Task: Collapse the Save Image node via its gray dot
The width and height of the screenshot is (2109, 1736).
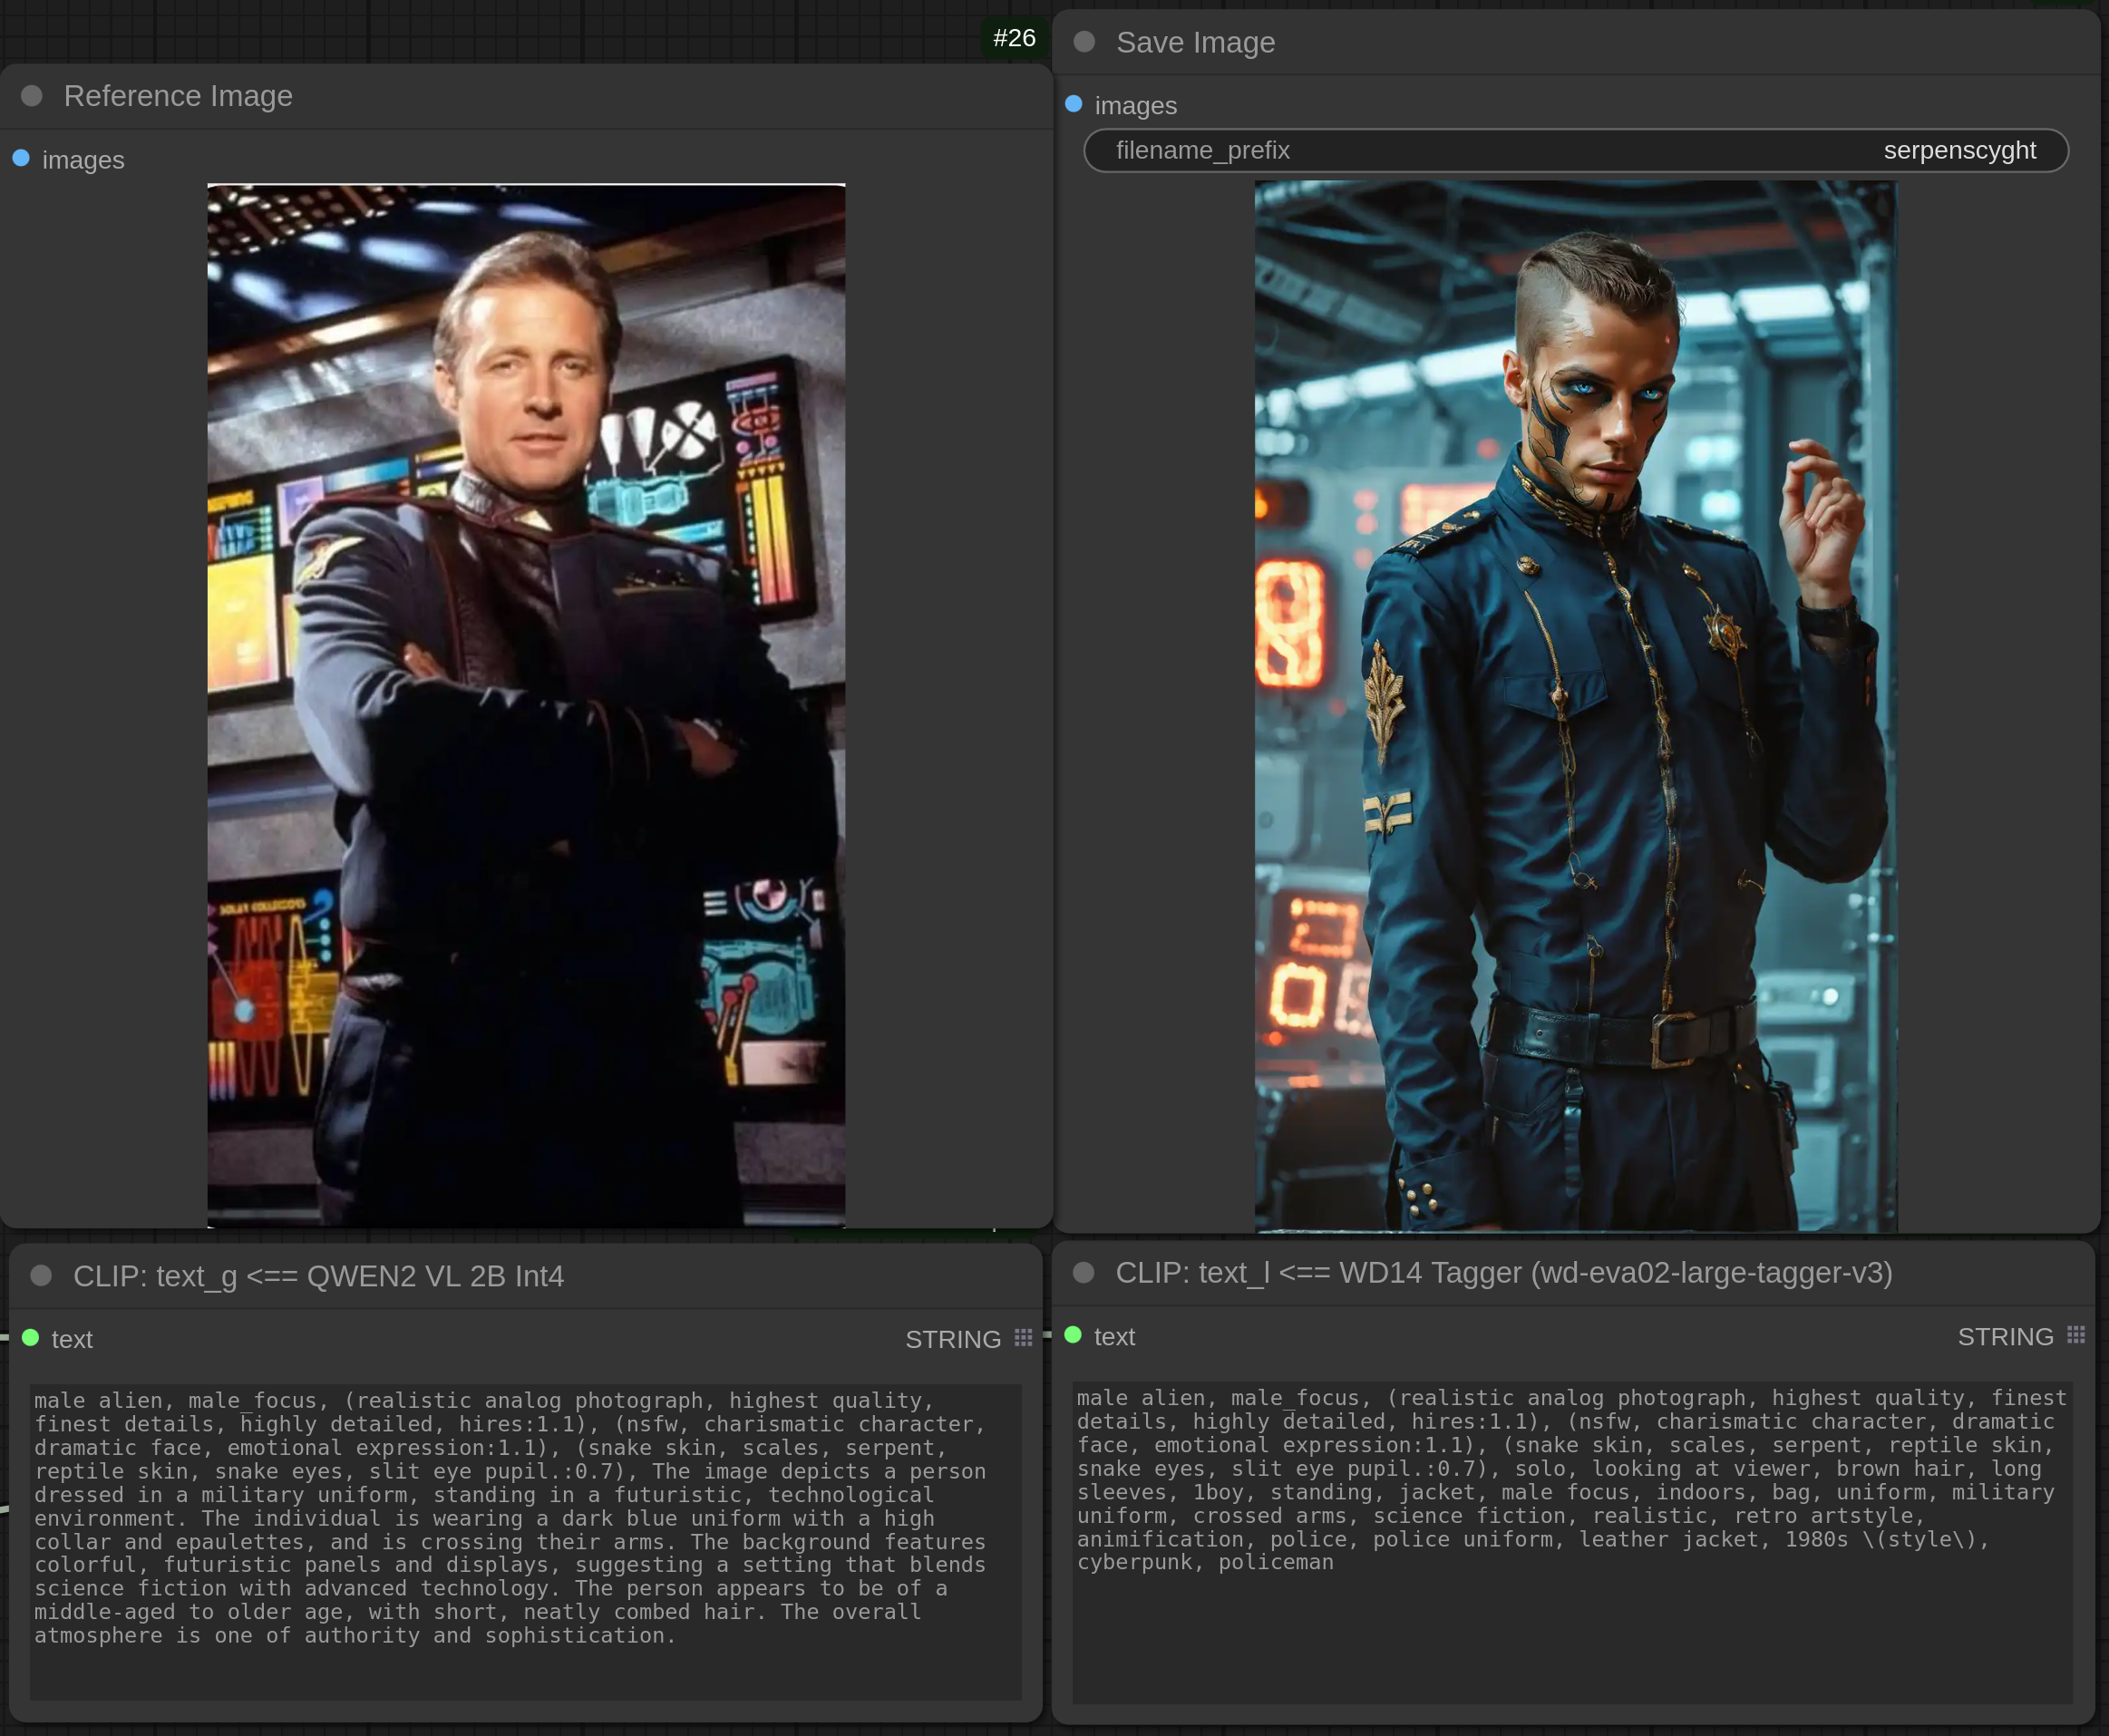Action: [1084, 42]
